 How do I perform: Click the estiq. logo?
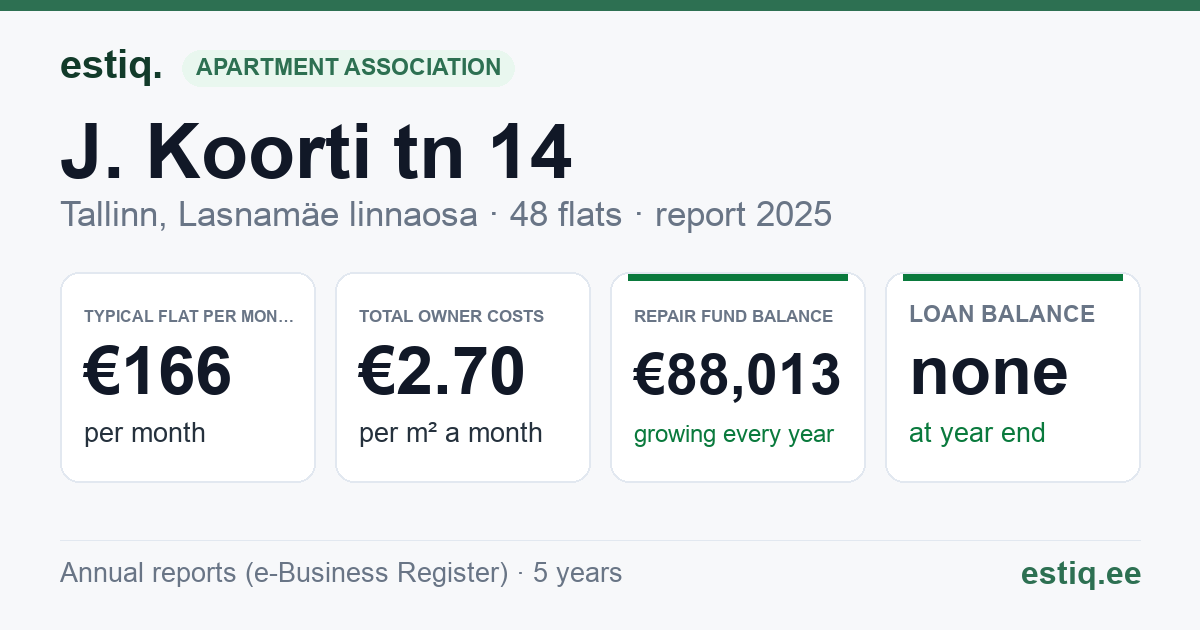pyautogui.click(x=111, y=66)
